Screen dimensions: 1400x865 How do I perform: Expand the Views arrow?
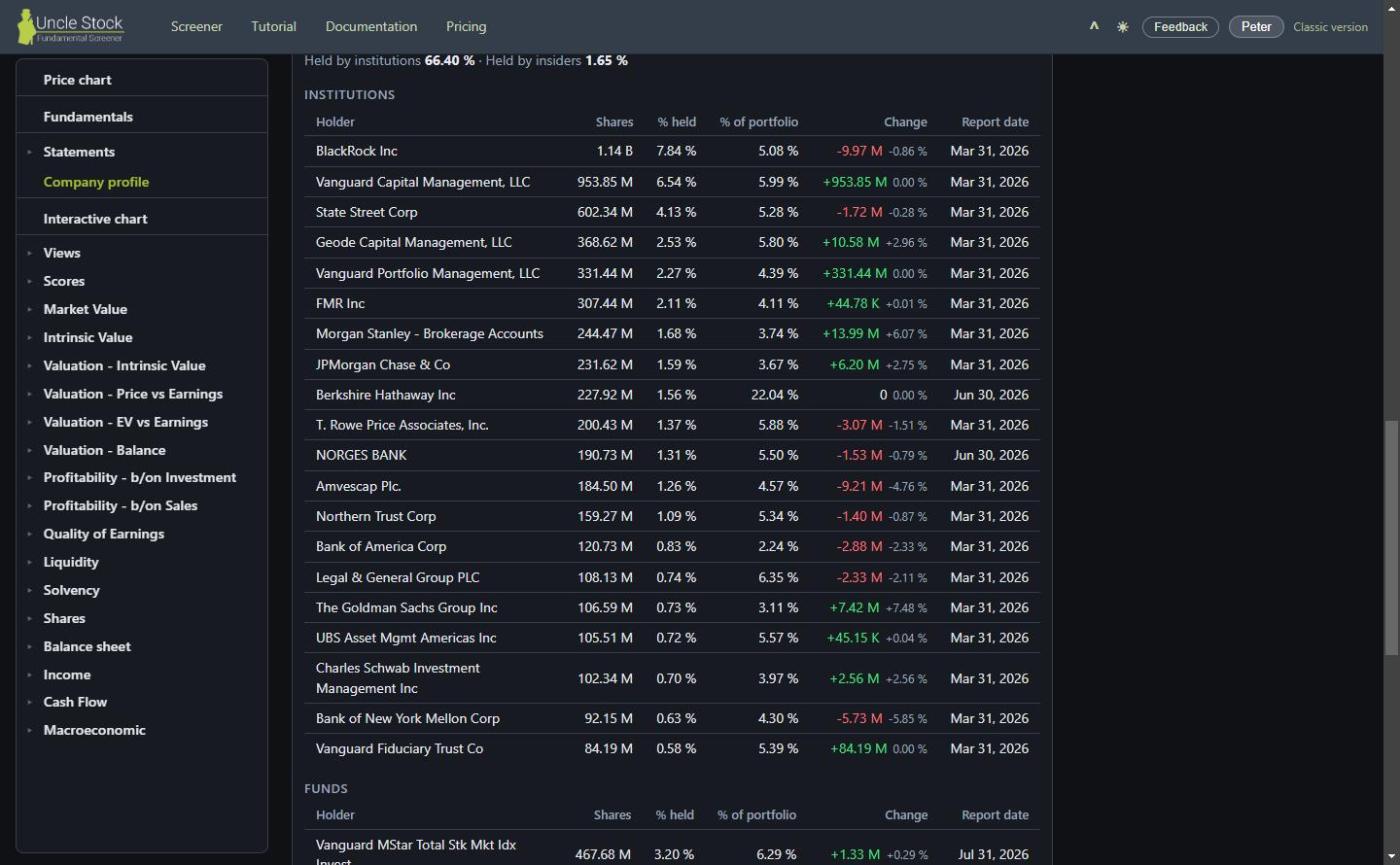(x=30, y=253)
